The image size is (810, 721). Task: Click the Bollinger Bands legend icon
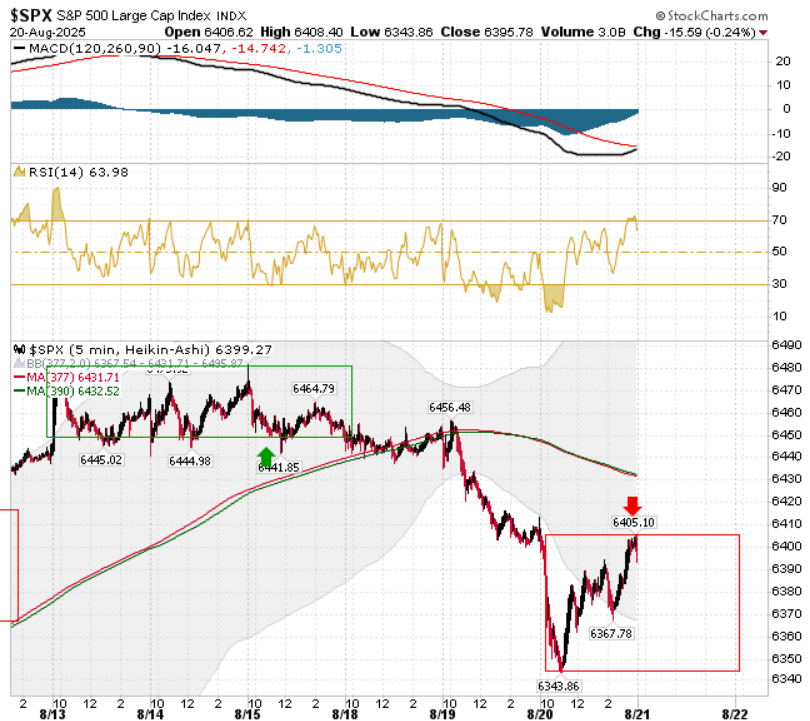pyautogui.click(x=19, y=364)
